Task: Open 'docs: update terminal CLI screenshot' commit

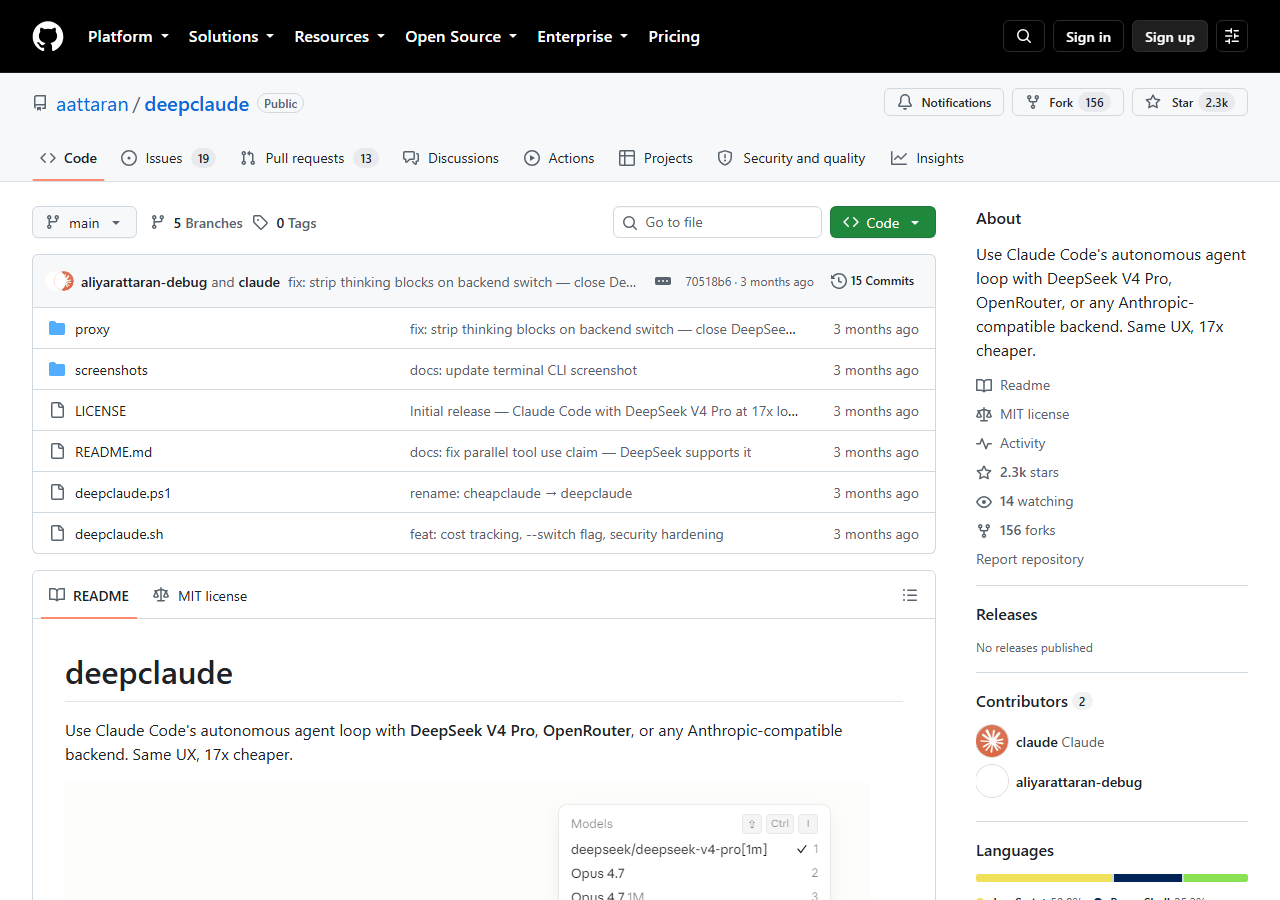Action: pyautogui.click(x=524, y=370)
